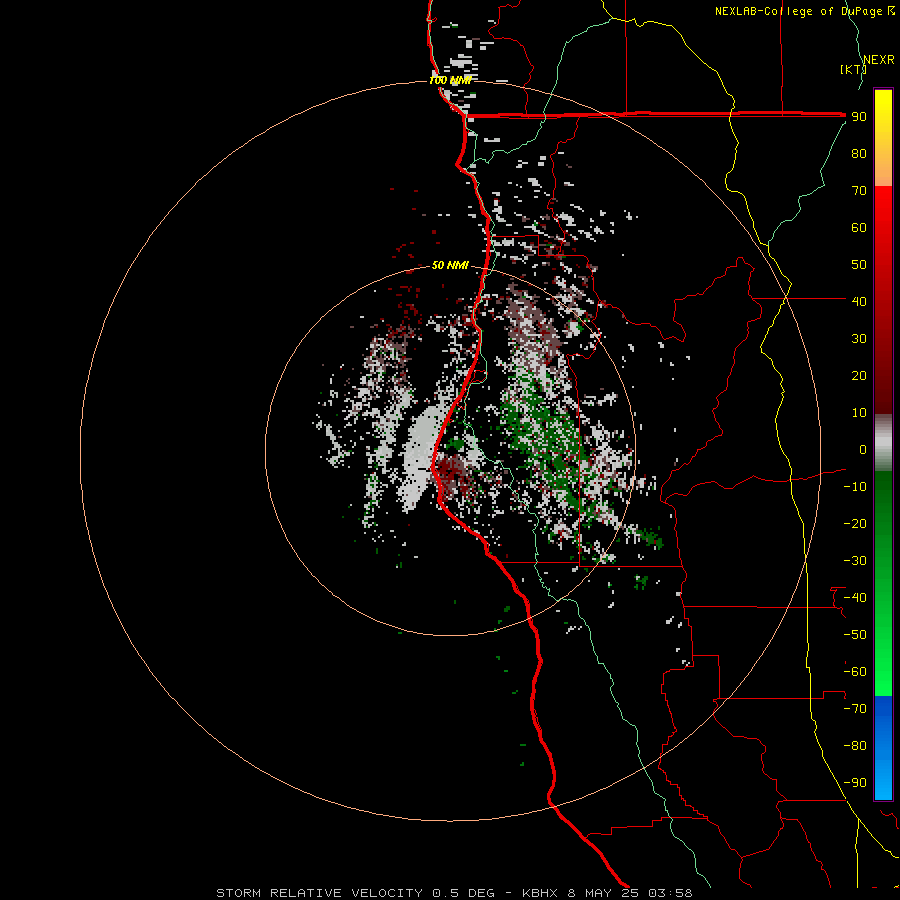This screenshot has height=900, width=900.
Task: Click the -40 value on the velocity scale
Action: pos(855,598)
